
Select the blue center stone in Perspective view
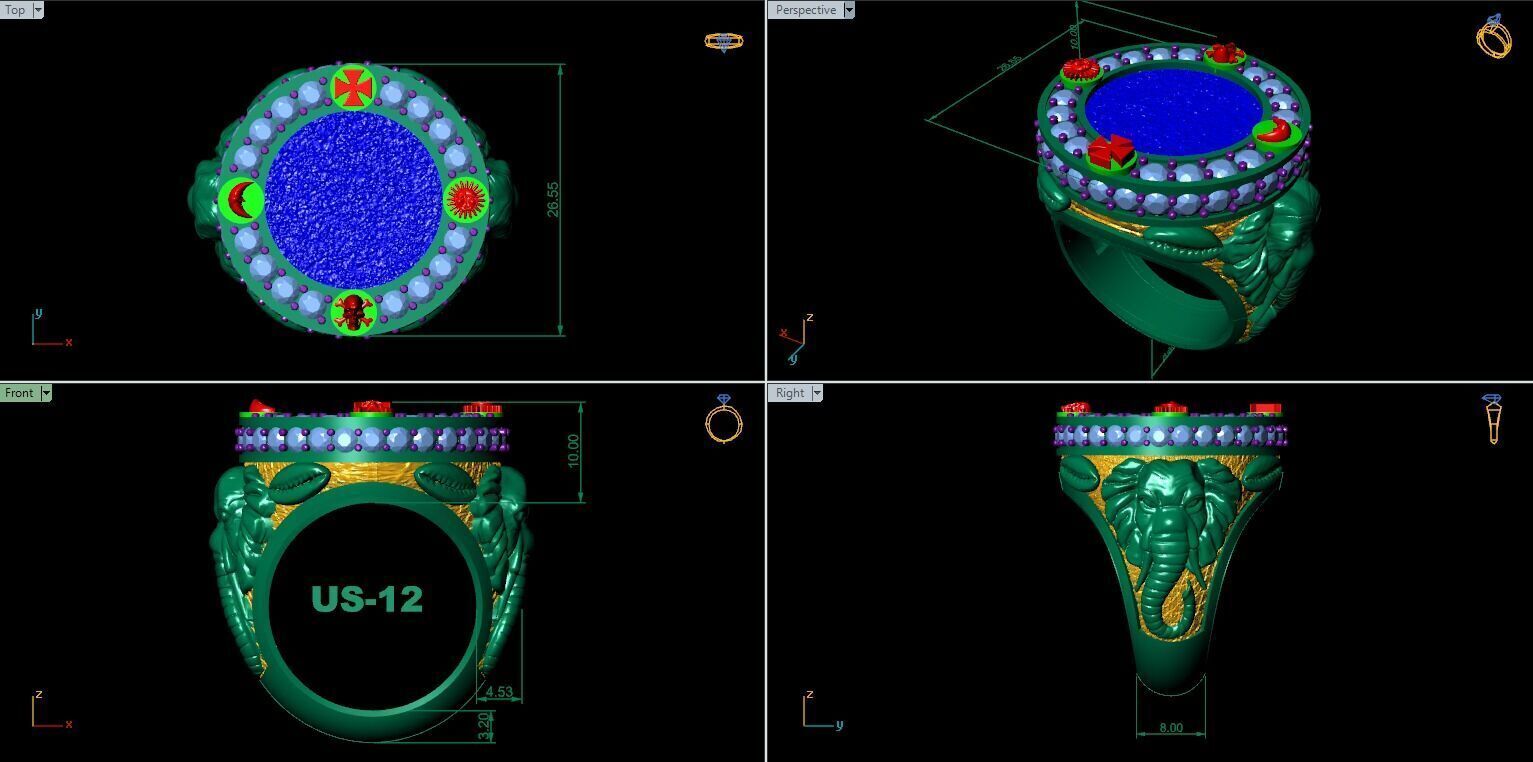click(x=1173, y=112)
